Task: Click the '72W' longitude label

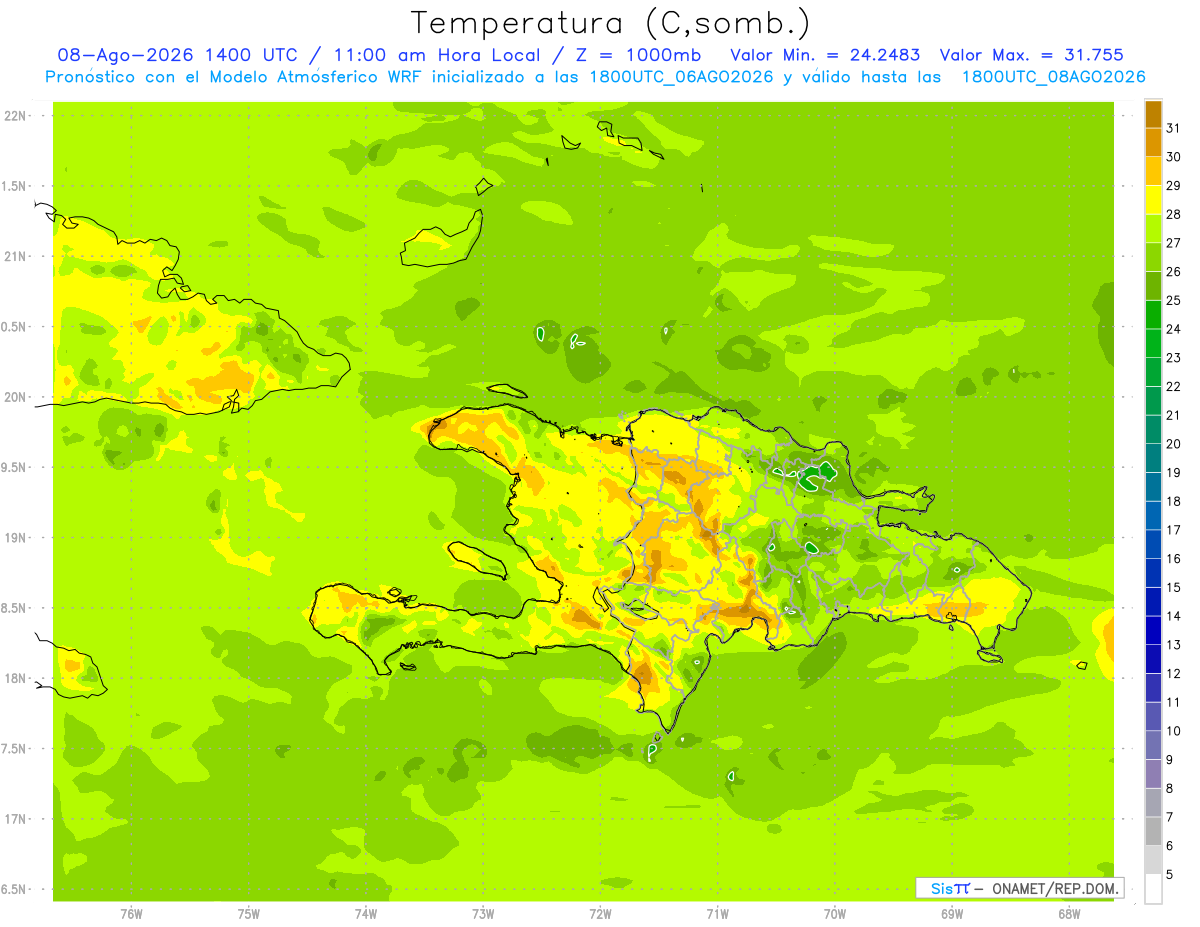Action: [x=600, y=914]
